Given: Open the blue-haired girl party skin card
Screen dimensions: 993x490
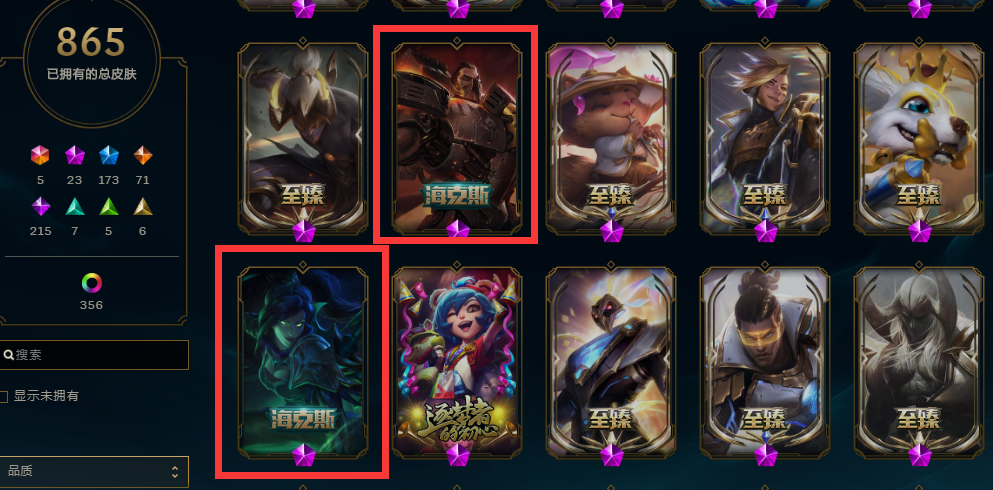Looking at the screenshot, I should pyautogui.click(x=457, y=361).
